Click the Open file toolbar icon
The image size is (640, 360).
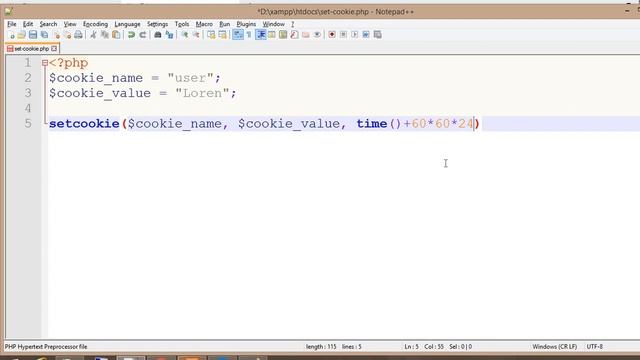pos(22,35)
